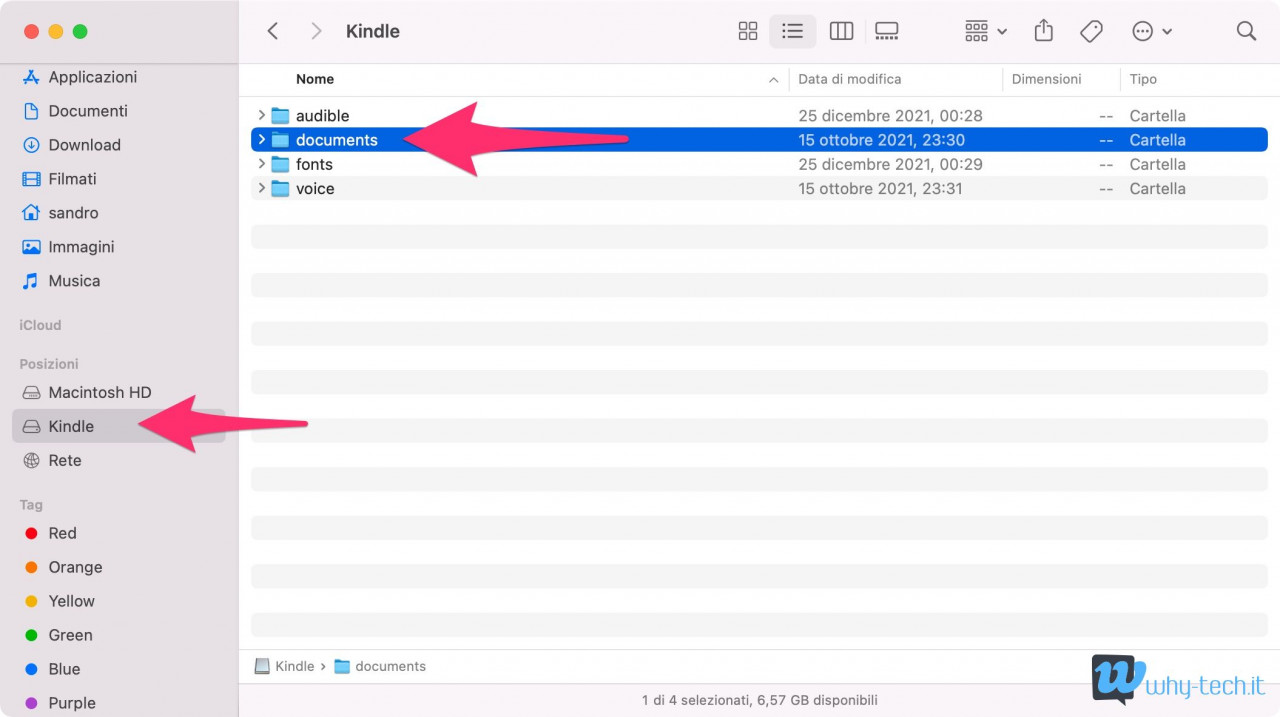Click the voice date 15 ottobre 2021, 23:31

tap(880, 188)
